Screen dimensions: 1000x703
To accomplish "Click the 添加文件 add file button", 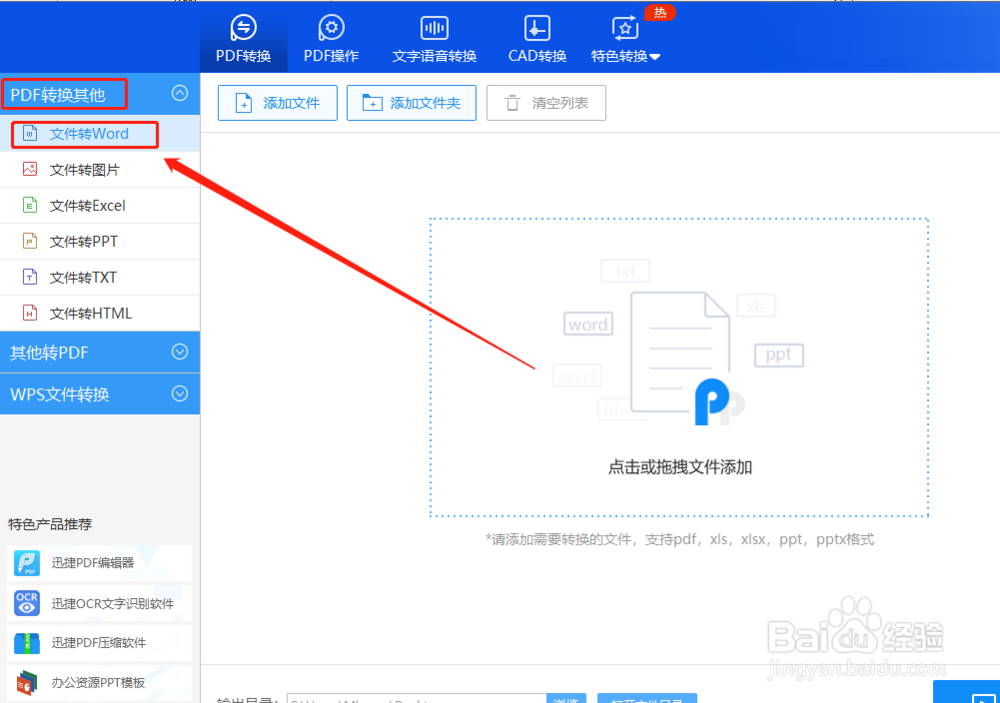I will tap(277, 103).
